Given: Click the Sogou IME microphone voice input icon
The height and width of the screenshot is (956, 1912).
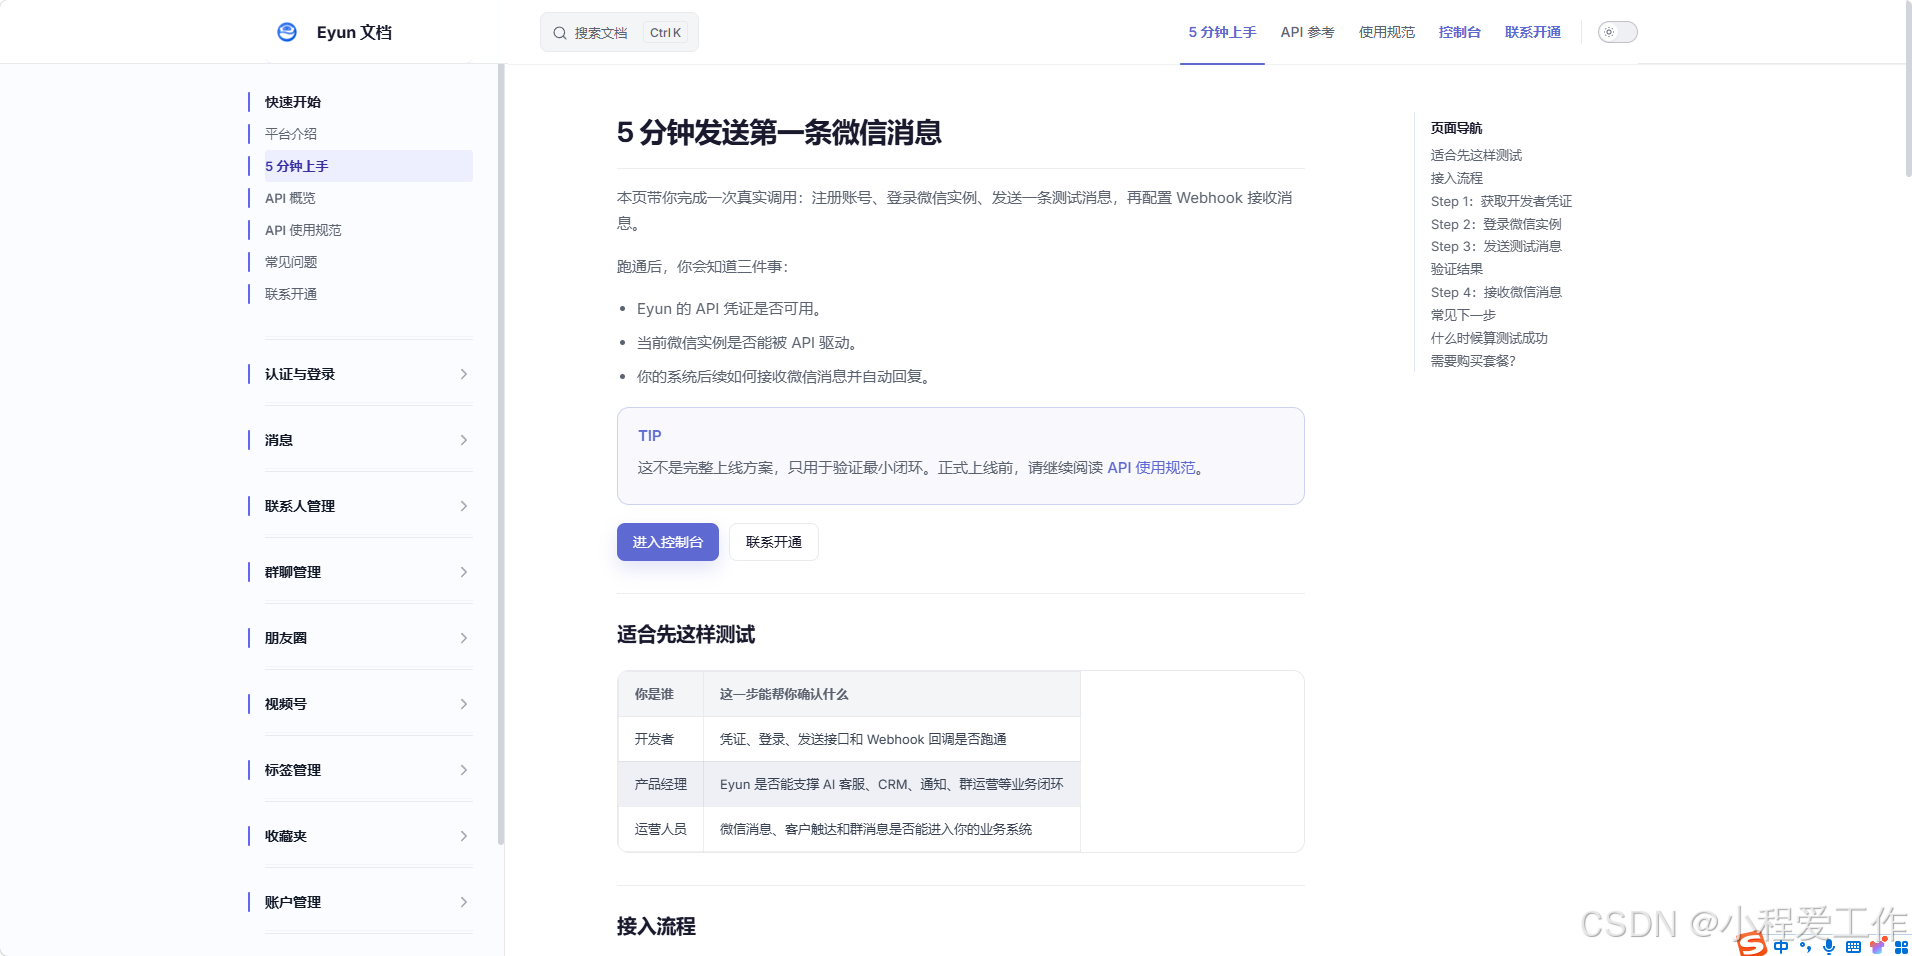Looking at the screenshot, I should point(1829,946).
